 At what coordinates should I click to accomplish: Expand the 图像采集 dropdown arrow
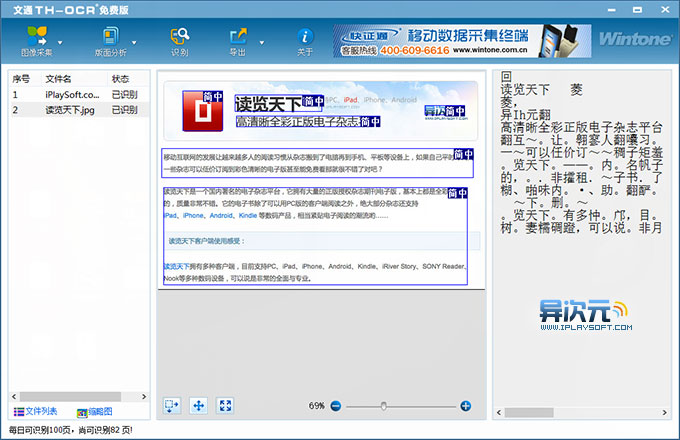pos(60,42)
